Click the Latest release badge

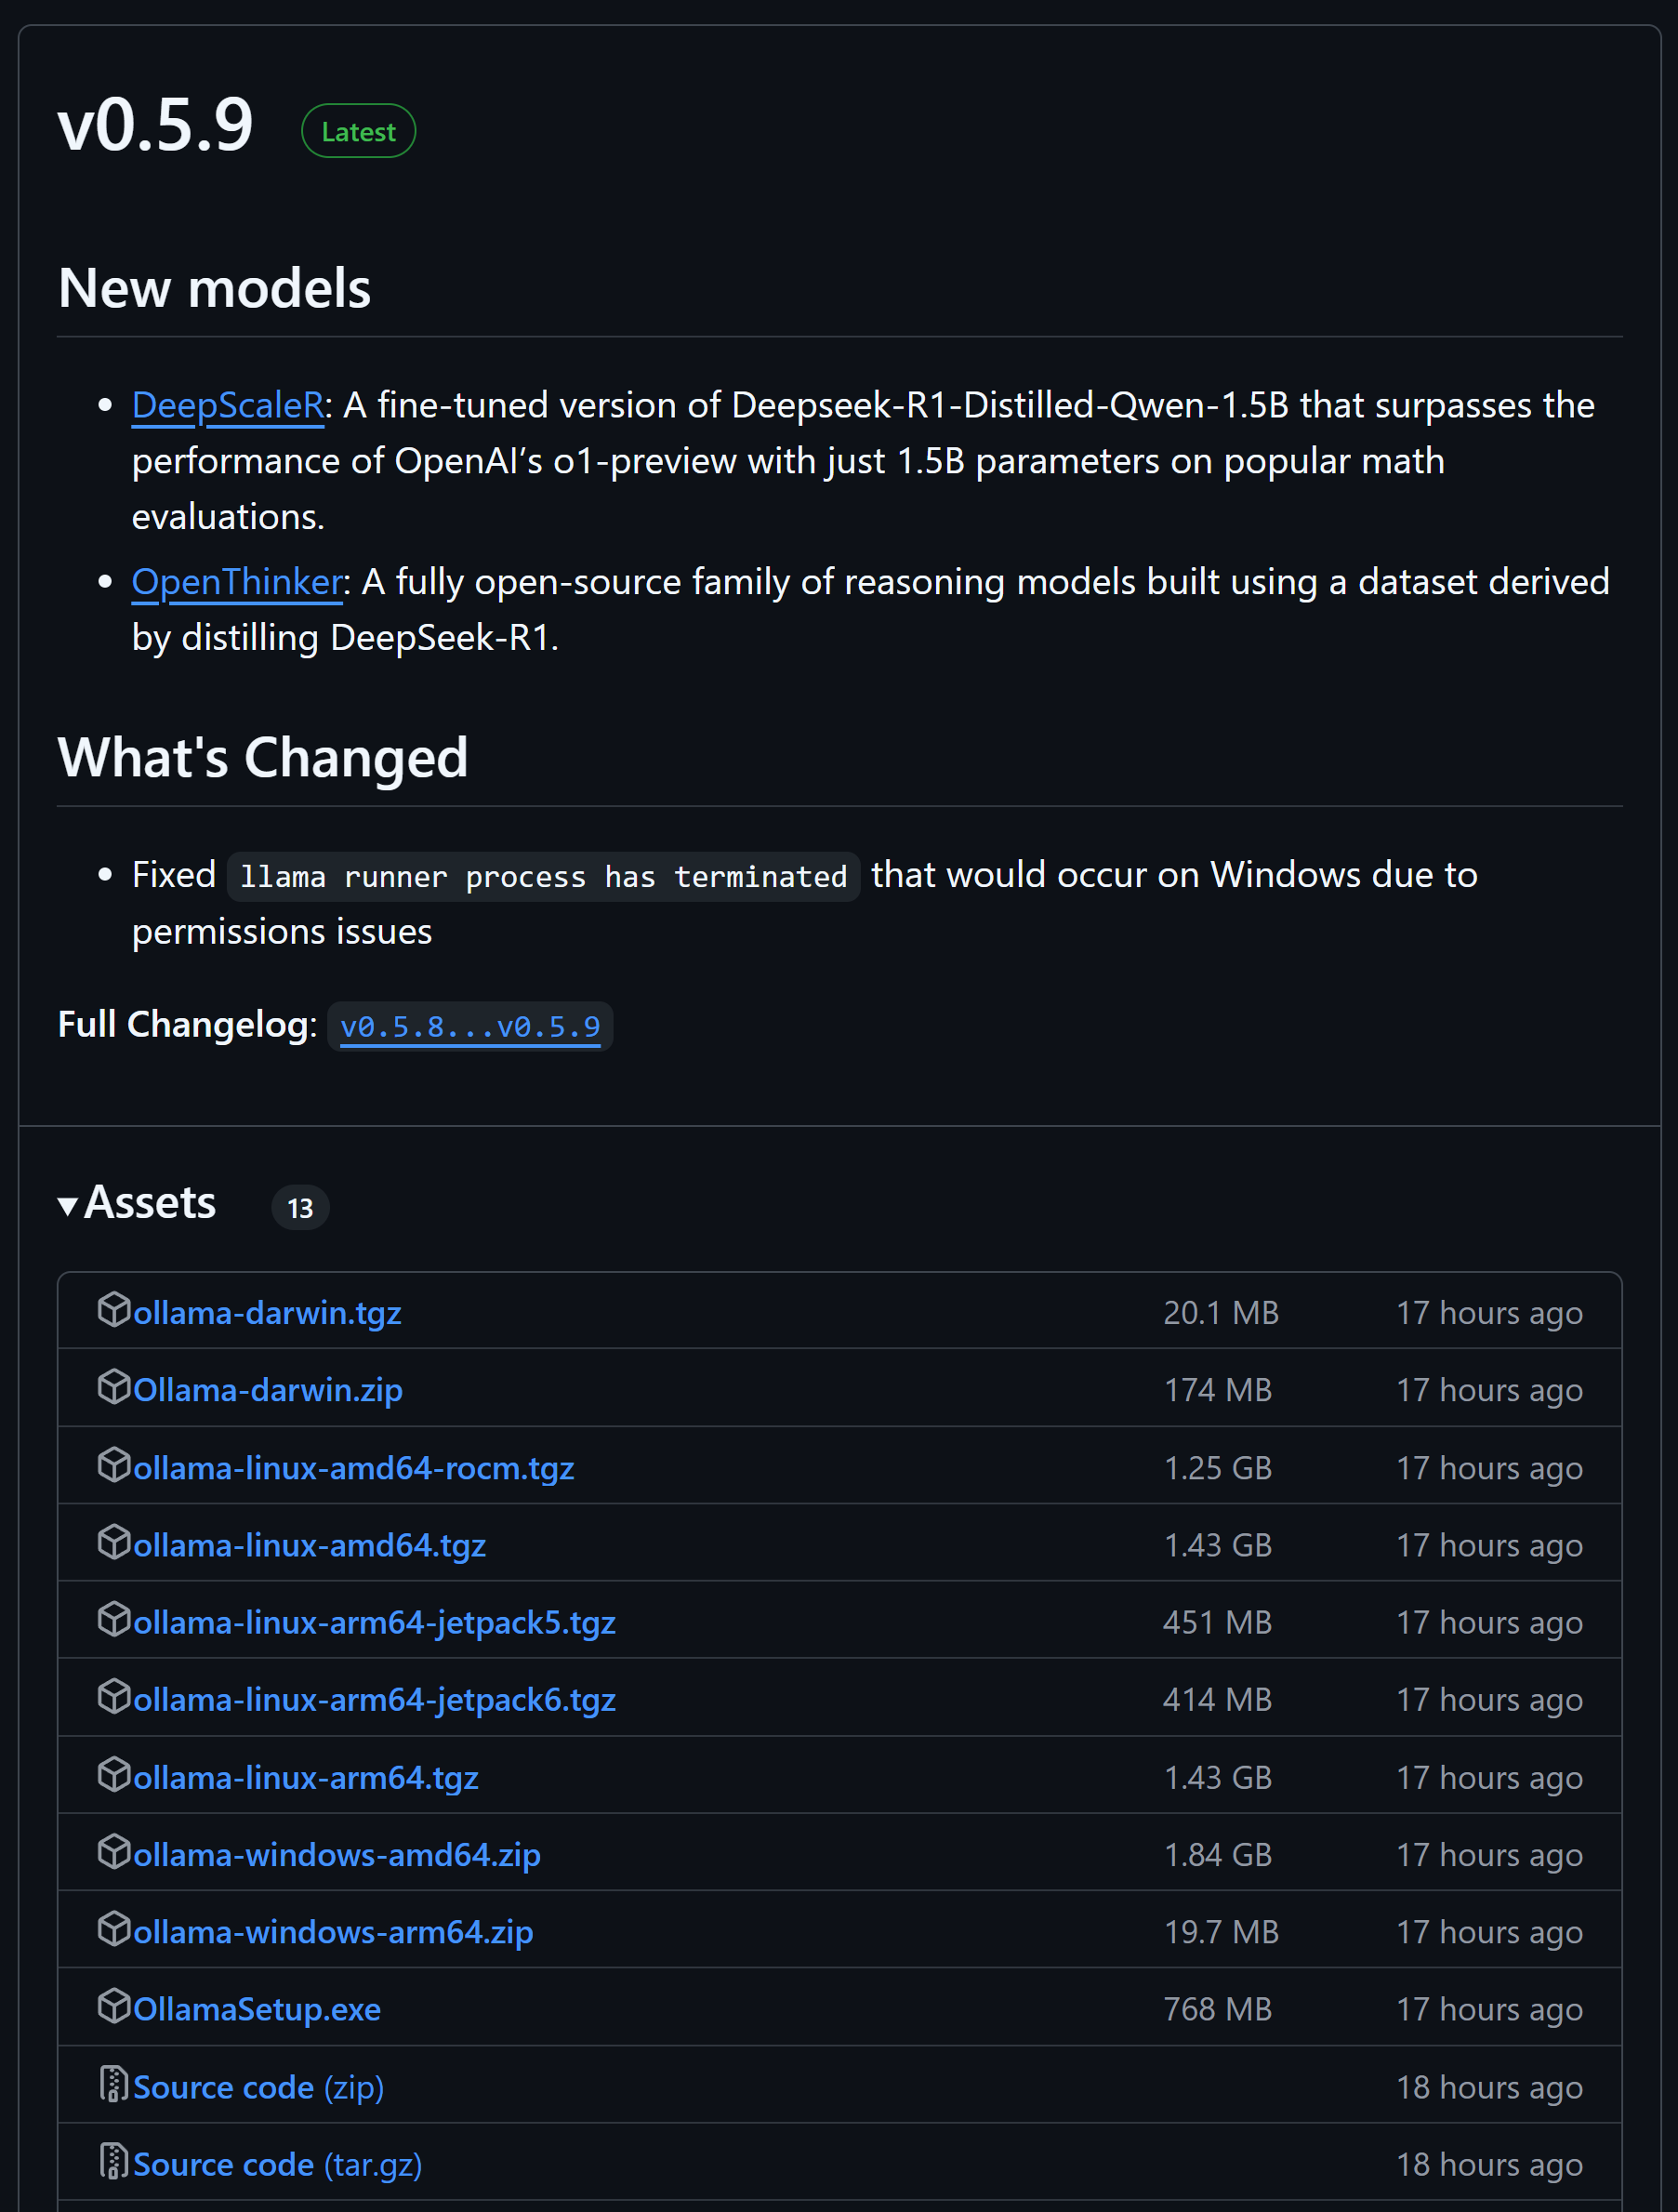pos(358,131)
